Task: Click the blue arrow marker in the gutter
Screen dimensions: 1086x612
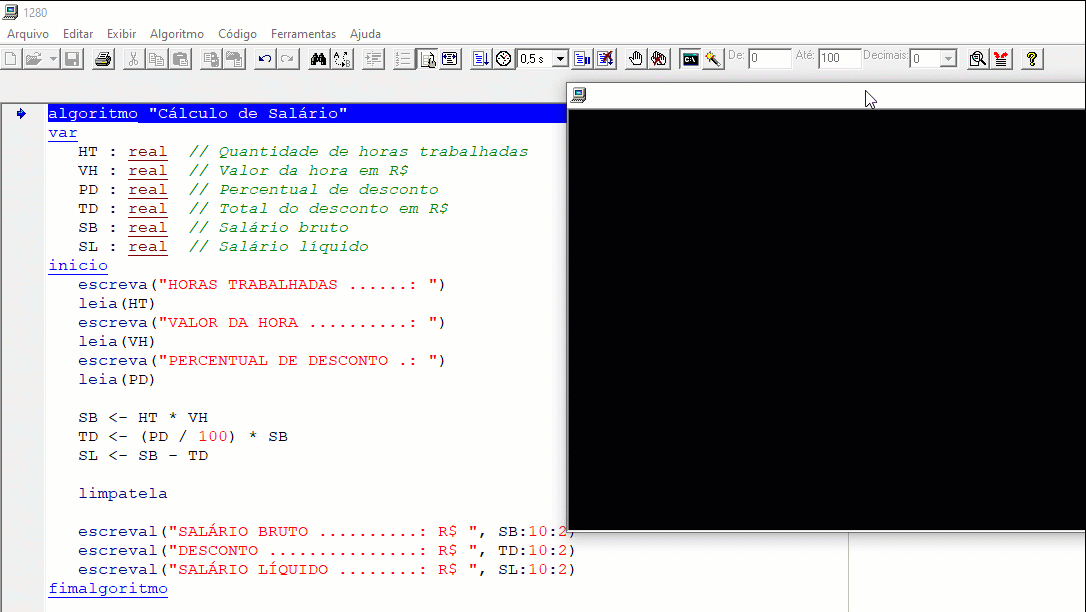Action: (x=21, y=114)
